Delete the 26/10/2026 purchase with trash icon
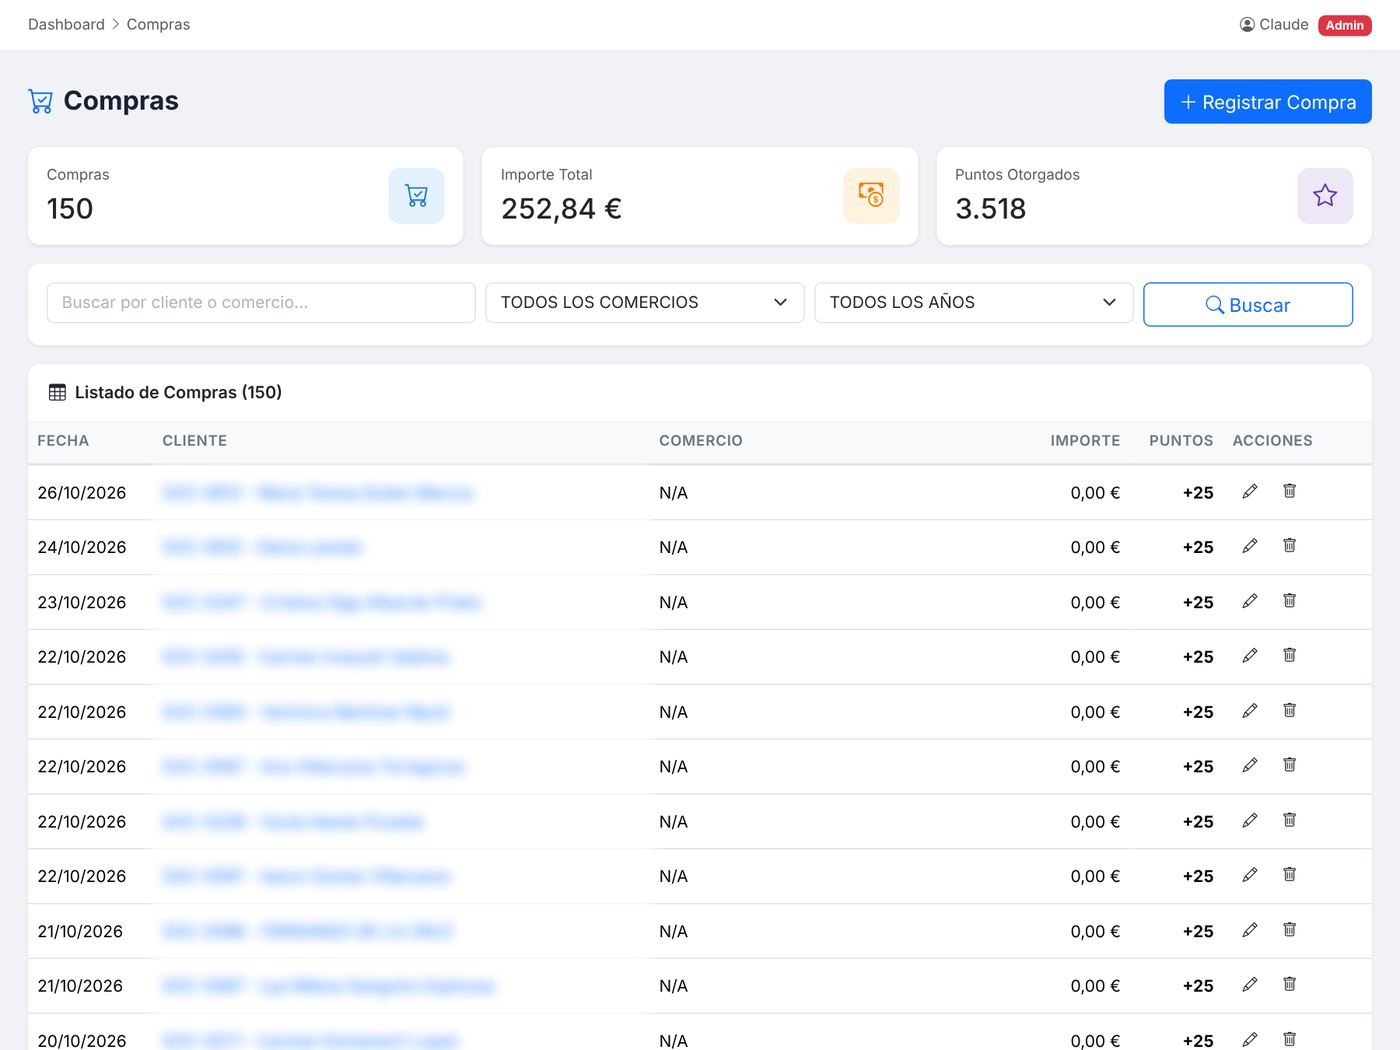The height and width of the screenshot is (1050, 1400). 1289,491
